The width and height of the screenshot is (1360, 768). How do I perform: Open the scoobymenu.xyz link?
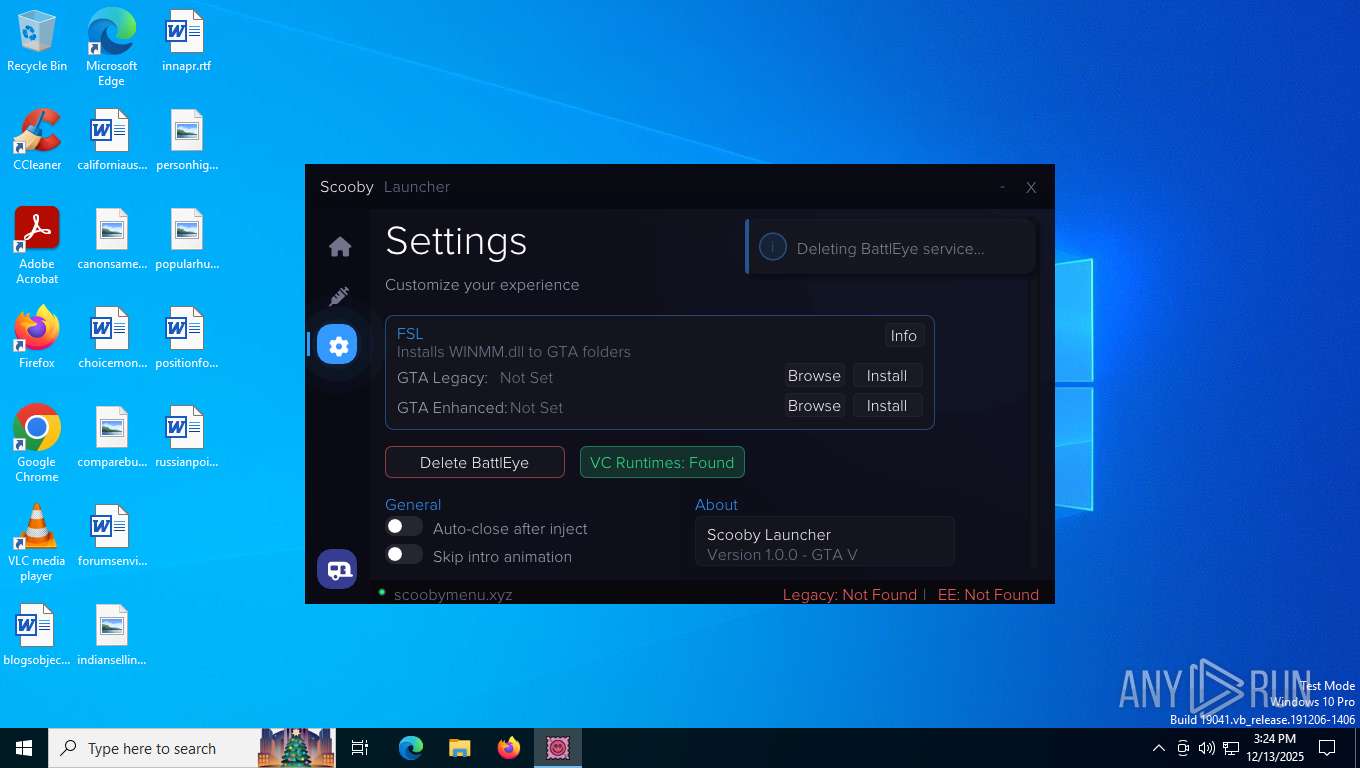453,595
